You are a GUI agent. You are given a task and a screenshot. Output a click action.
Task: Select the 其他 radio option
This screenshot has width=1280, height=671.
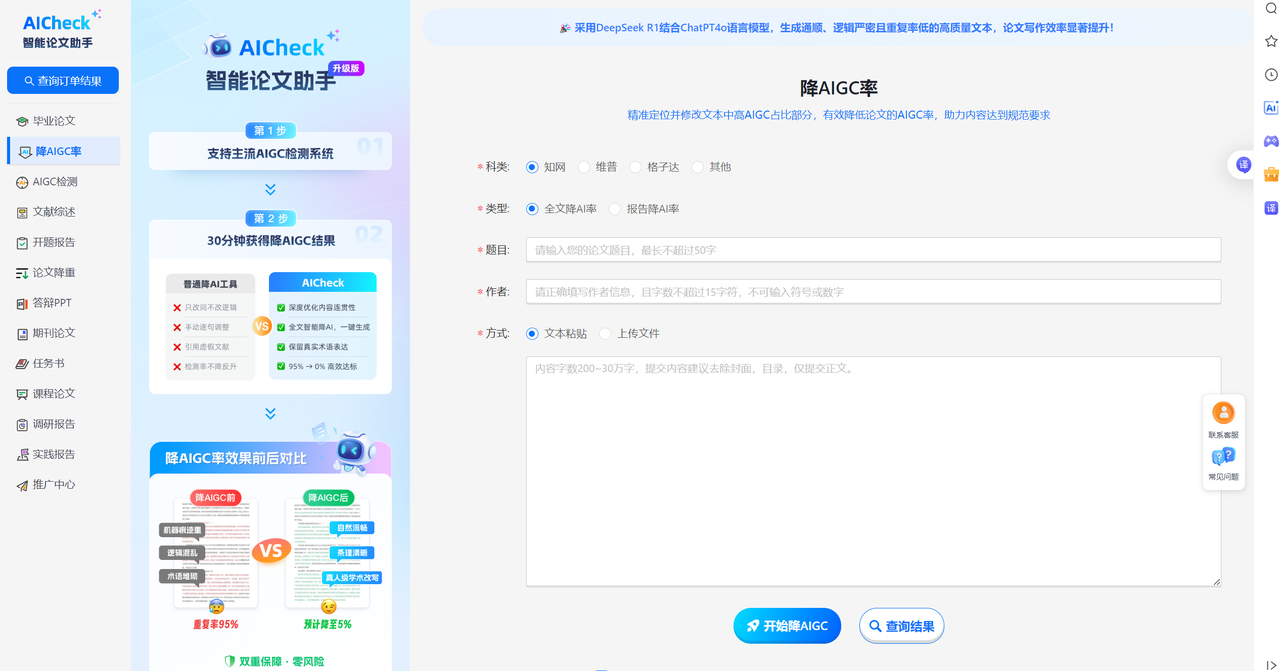coord(698,167)
